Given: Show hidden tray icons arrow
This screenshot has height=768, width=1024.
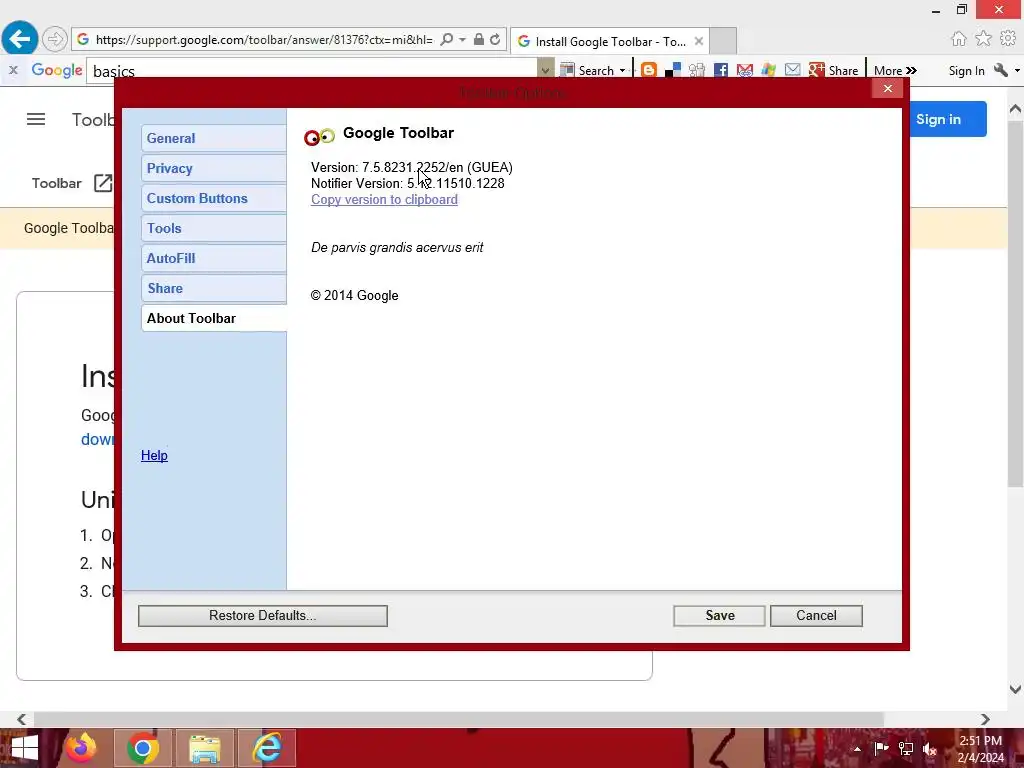Looking at the screenshot, I should click(857, 749).
